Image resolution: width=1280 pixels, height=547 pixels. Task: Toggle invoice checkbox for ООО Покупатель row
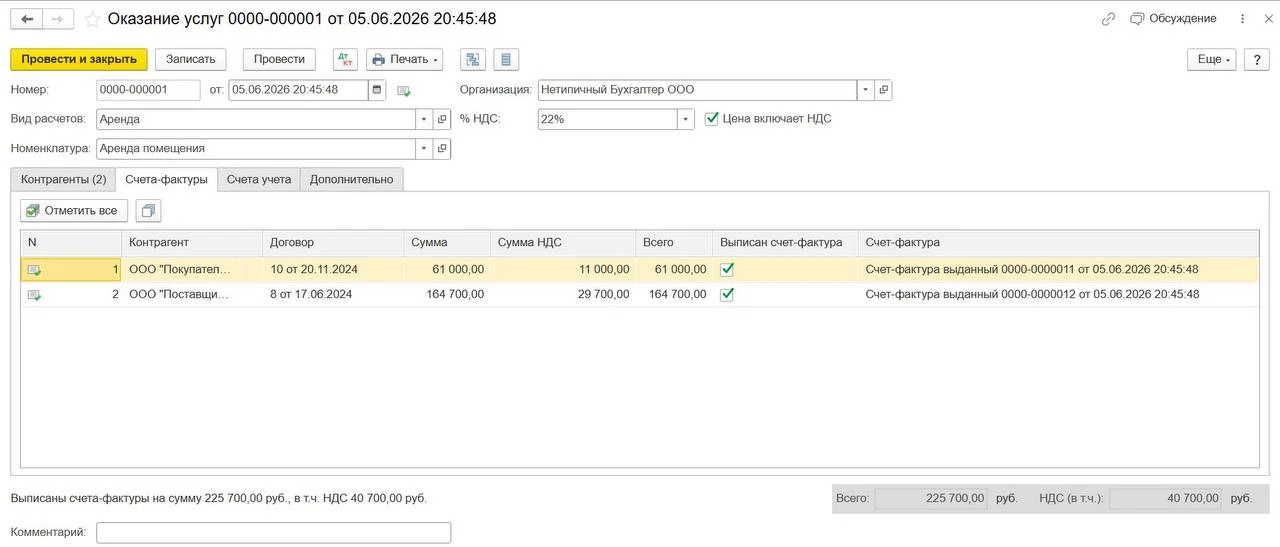[727, 269]
